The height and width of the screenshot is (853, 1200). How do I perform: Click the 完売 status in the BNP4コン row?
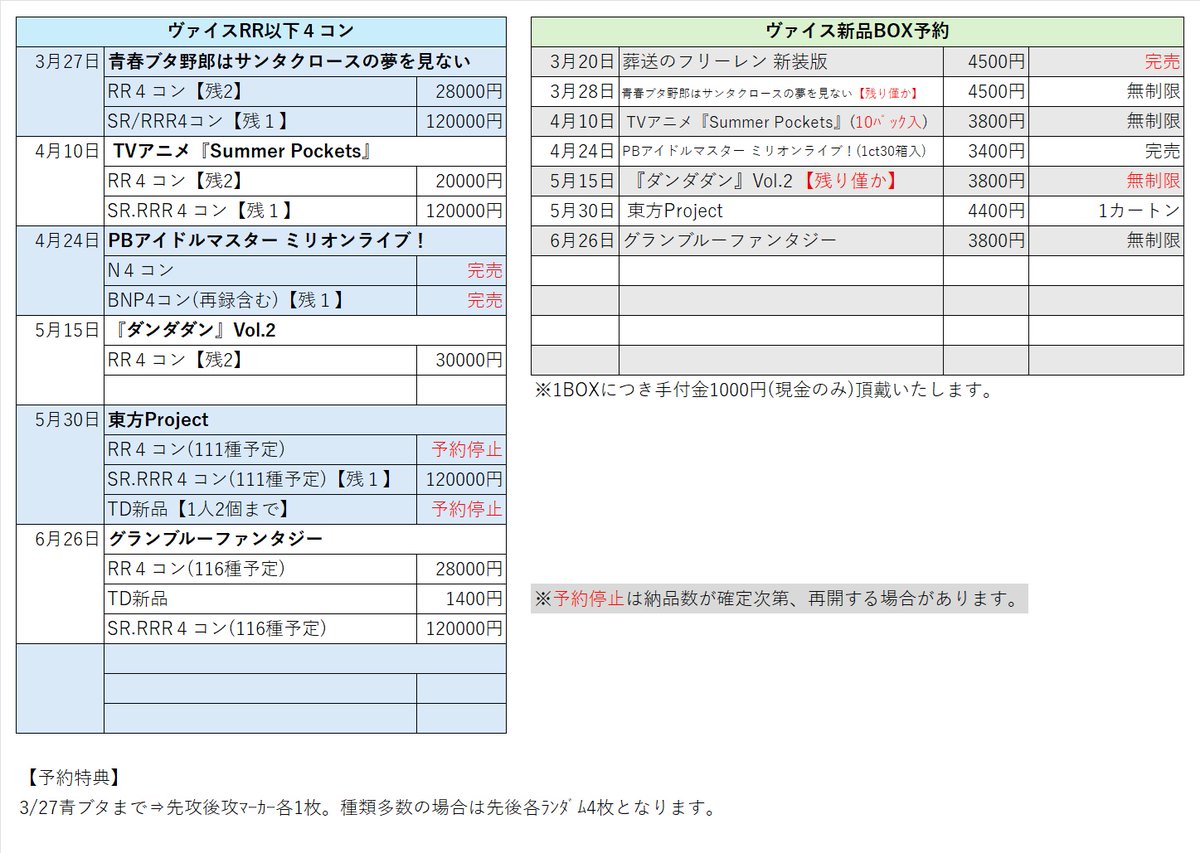[x=461, y=300]
